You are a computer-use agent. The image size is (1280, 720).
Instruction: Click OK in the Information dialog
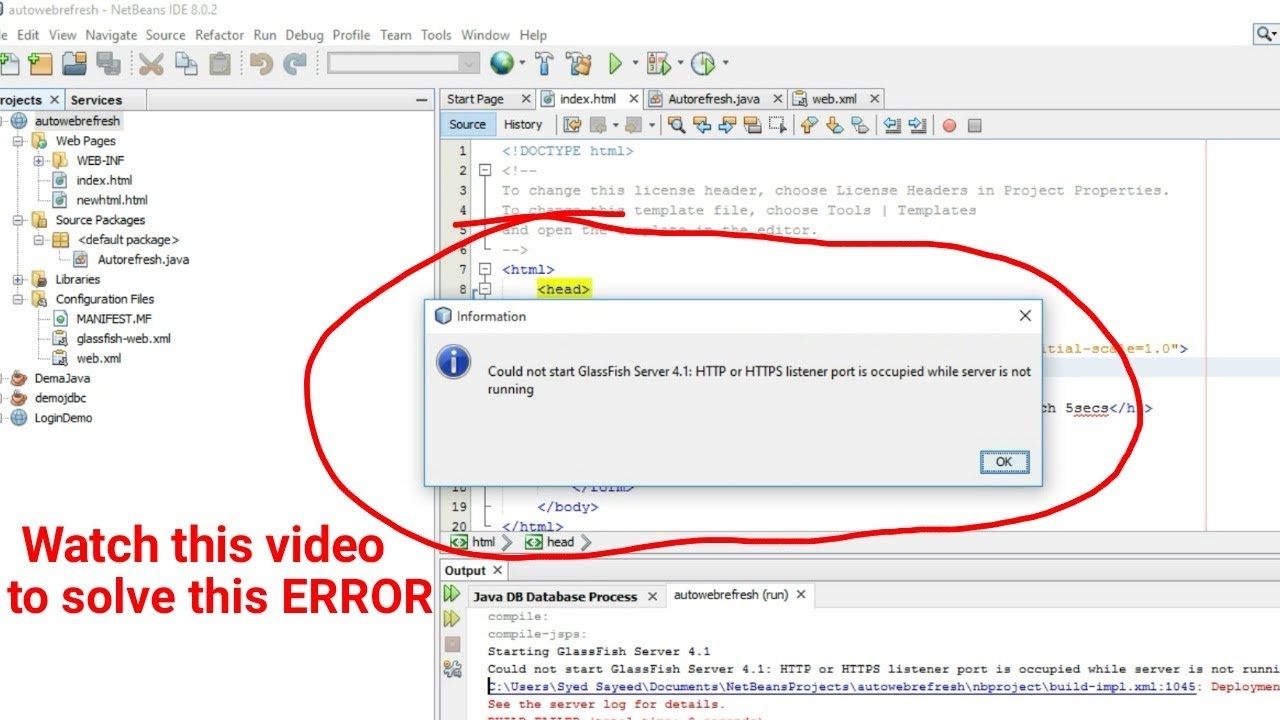1004,462
